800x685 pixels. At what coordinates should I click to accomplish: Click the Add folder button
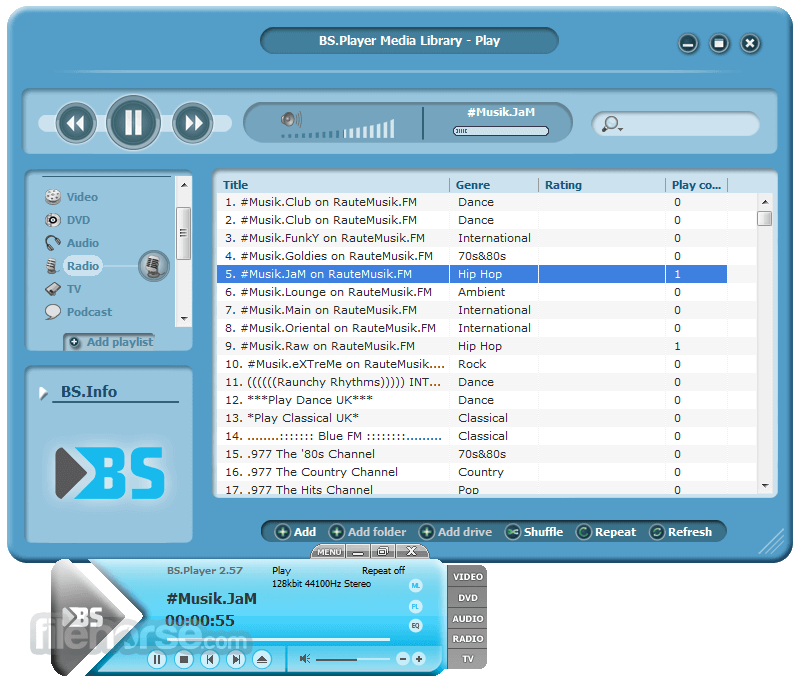(x=367, y=532)
